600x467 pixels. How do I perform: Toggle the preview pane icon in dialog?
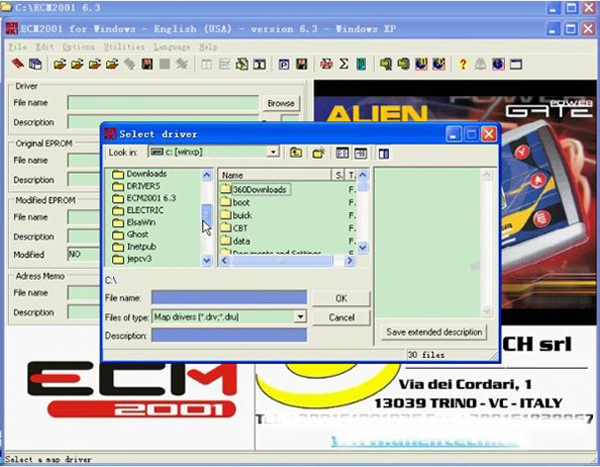(x=383, y=153)
